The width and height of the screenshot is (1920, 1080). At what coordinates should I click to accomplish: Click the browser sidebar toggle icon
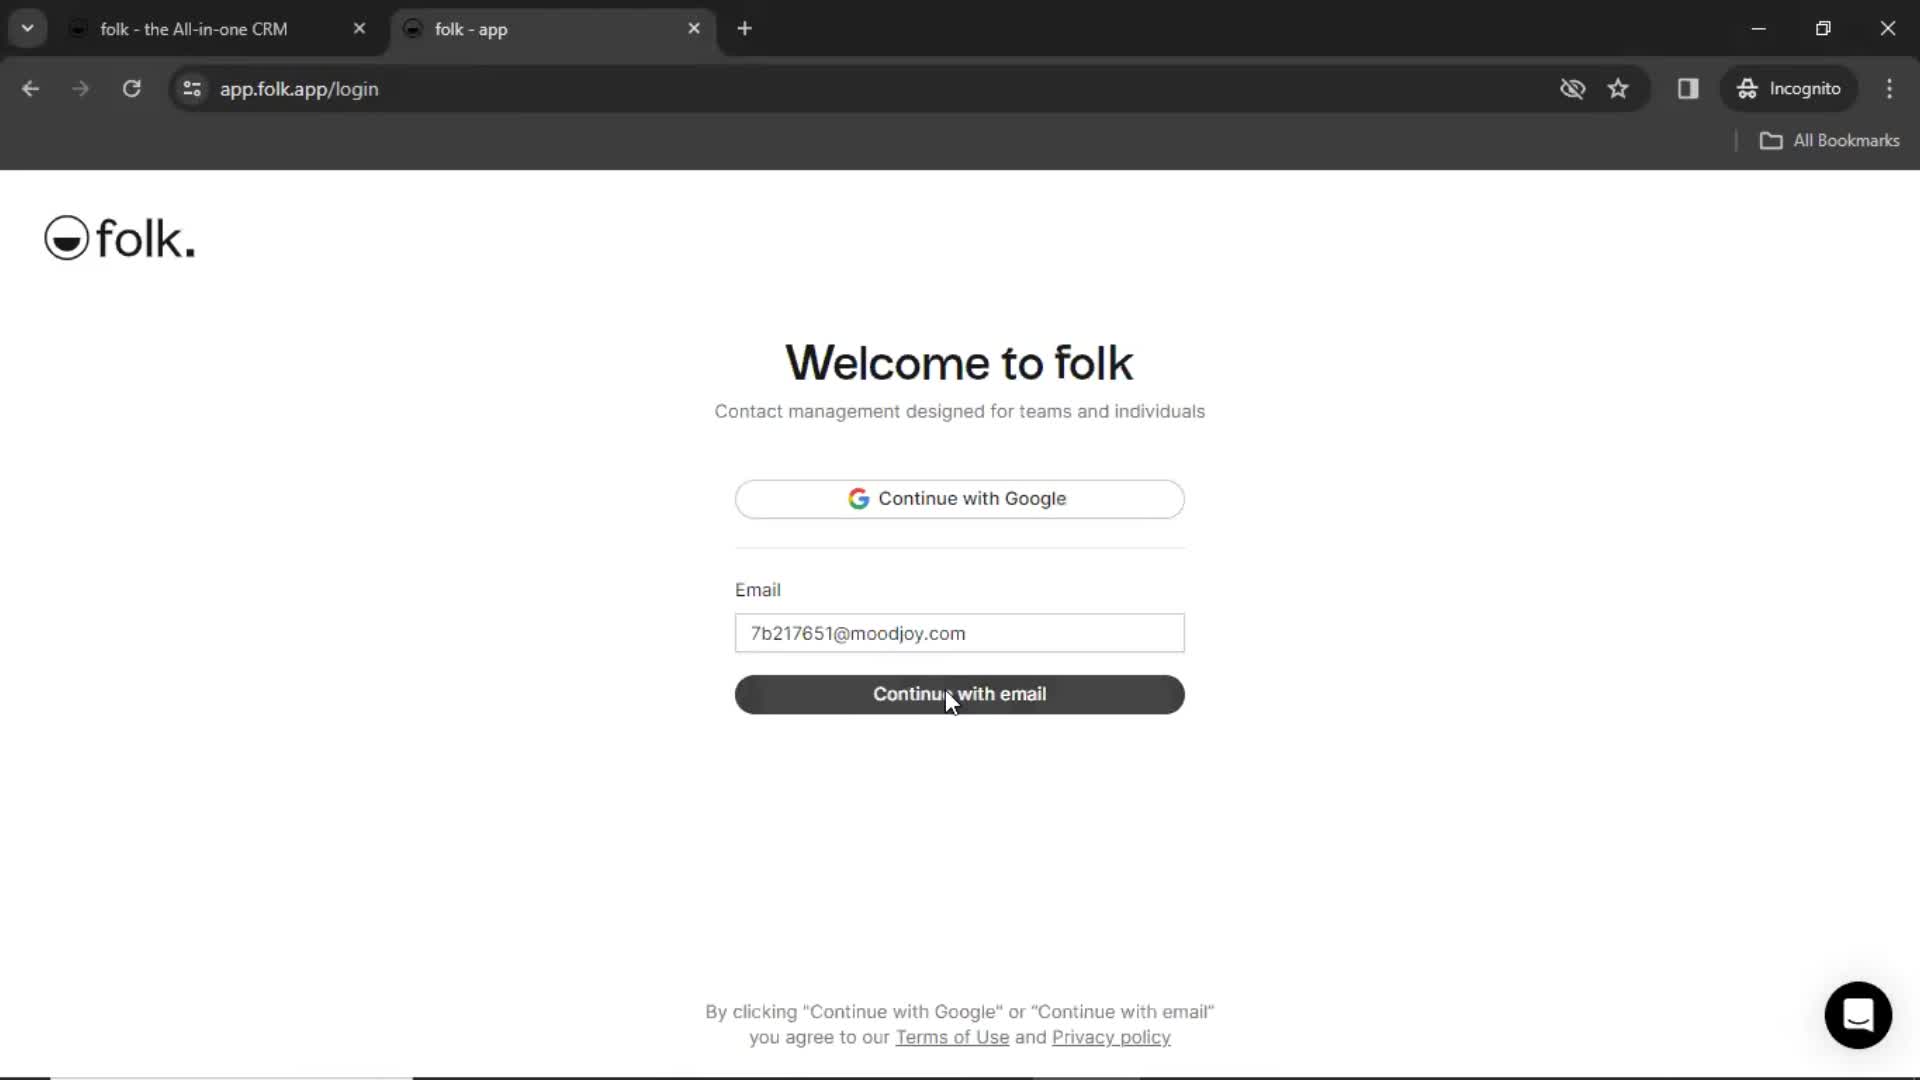tap(1689, 88)
